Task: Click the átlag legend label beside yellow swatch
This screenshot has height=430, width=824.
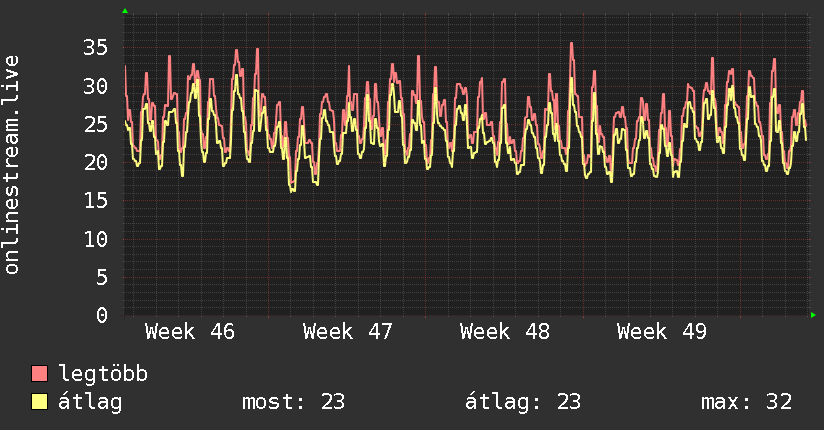Action: click(x=91, y=402)
